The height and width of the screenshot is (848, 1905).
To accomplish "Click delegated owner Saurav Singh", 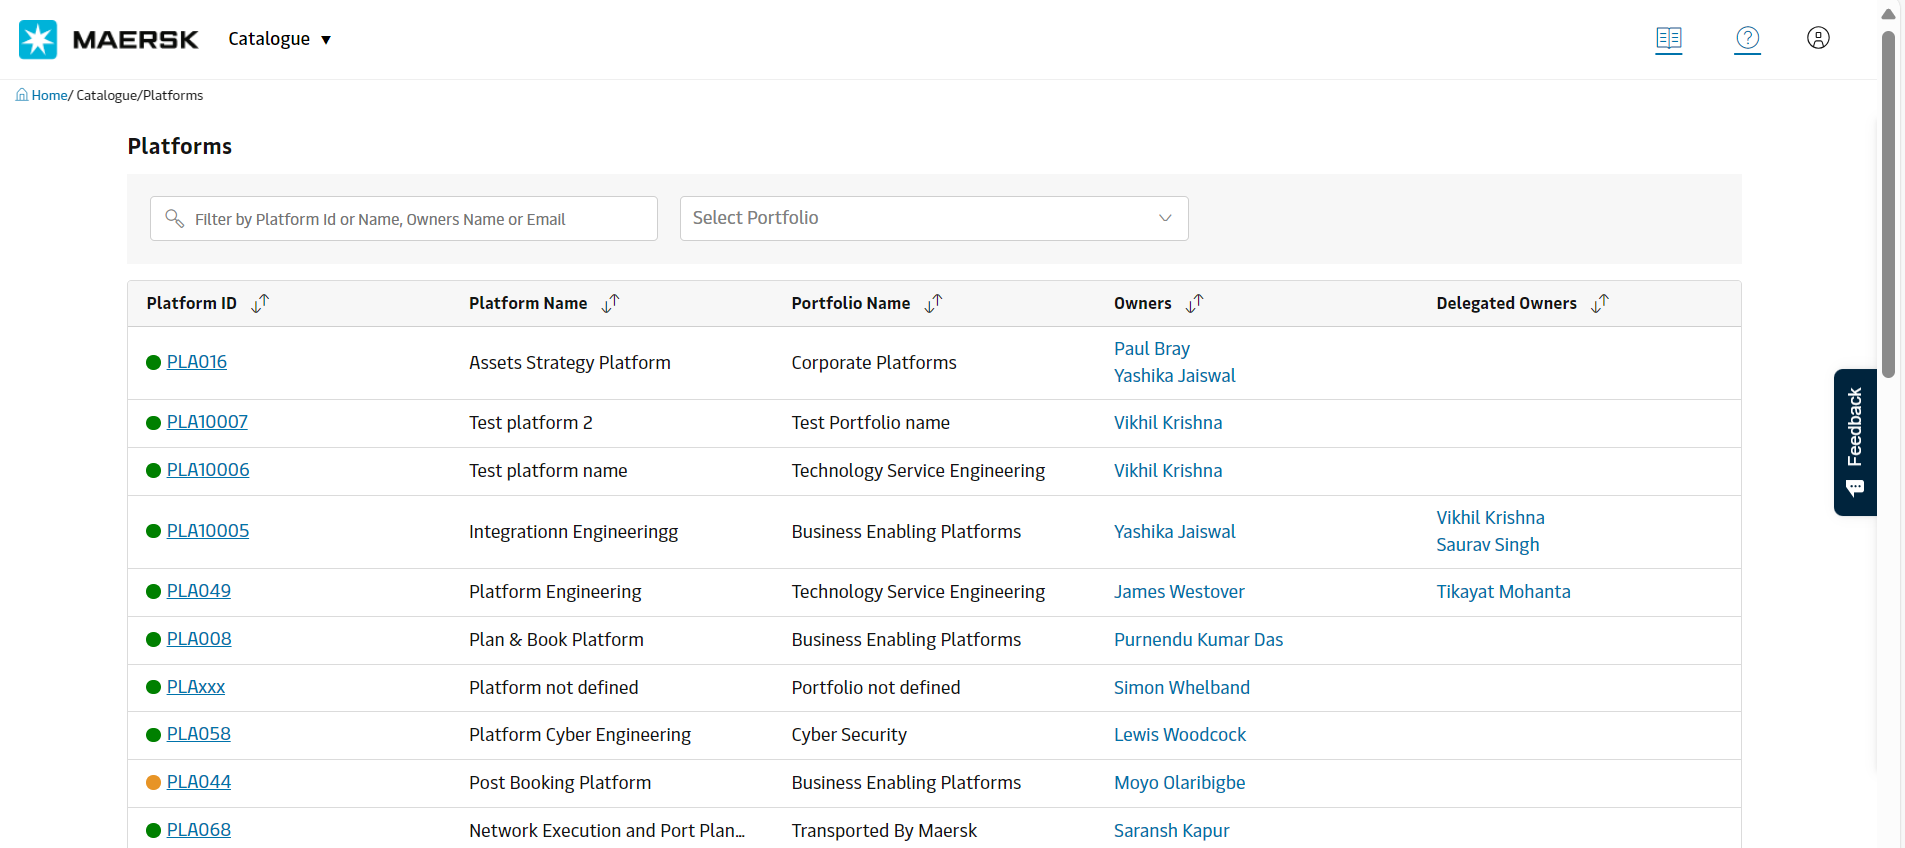I will pos(1488,545).
